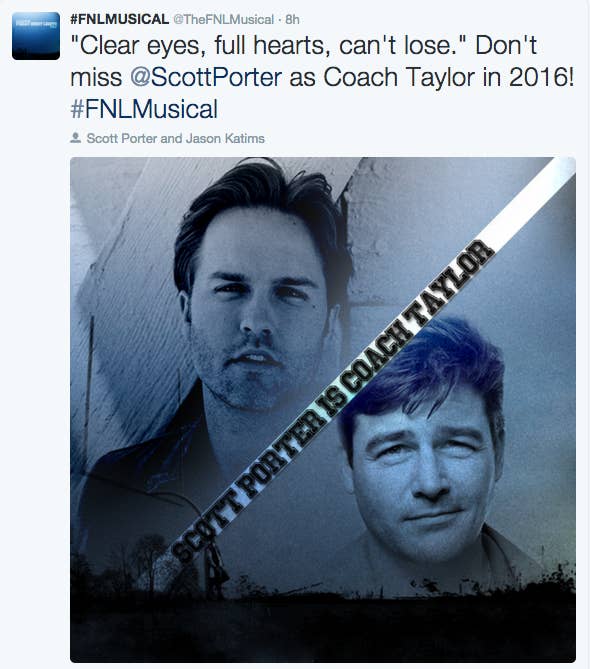
Task: Click the word "miss" in the tweet
Action: (x=96, y=77)
